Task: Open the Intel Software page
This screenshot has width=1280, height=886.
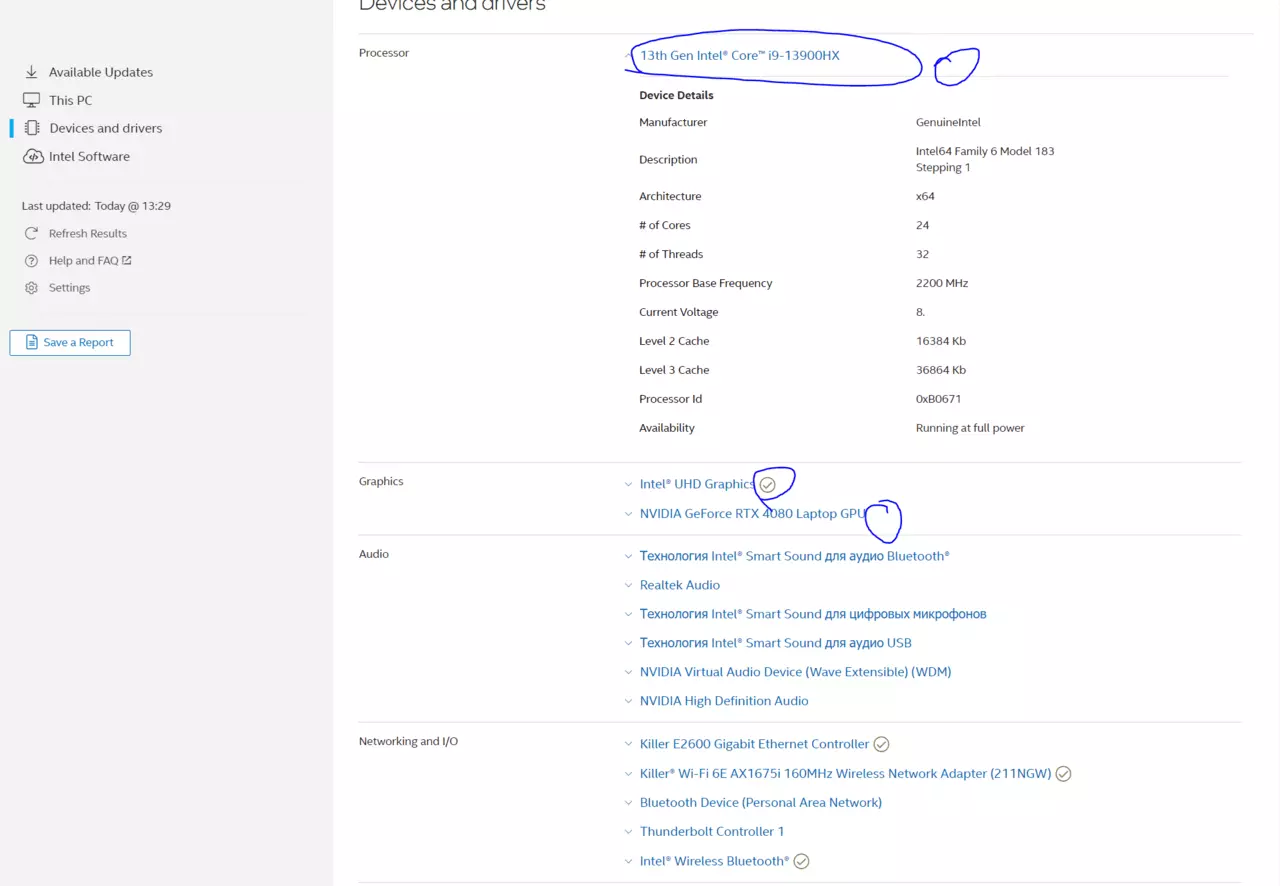Action: click(x=89, y=156)
